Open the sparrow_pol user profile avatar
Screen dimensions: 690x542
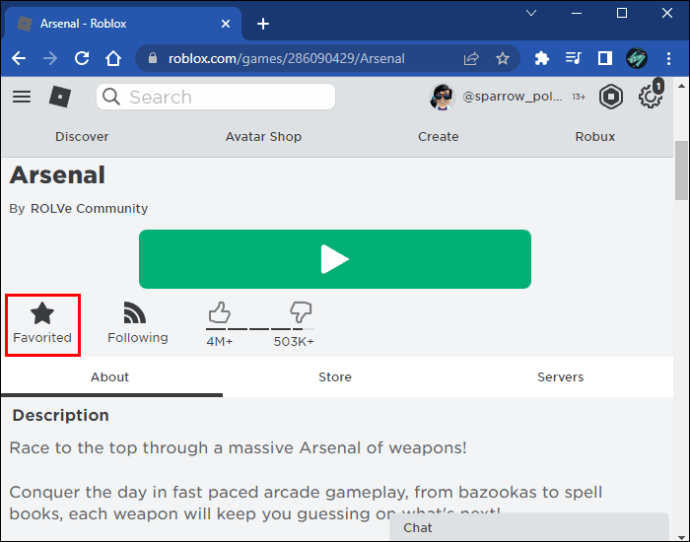[442, 97]
